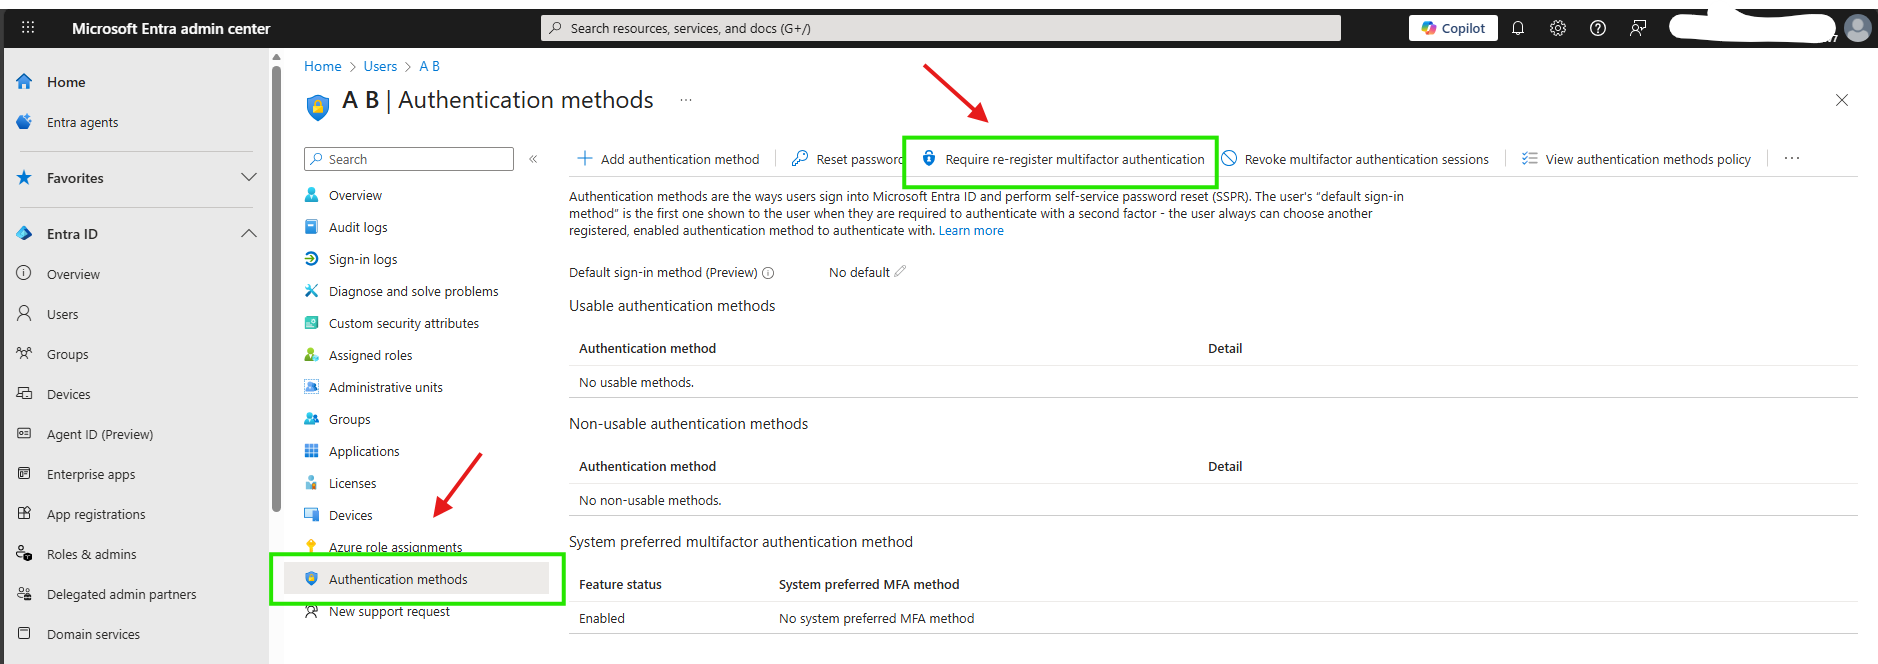Click Require re-register multifactor authentication
The image size is (1878, 664).
click(1063, 159)
